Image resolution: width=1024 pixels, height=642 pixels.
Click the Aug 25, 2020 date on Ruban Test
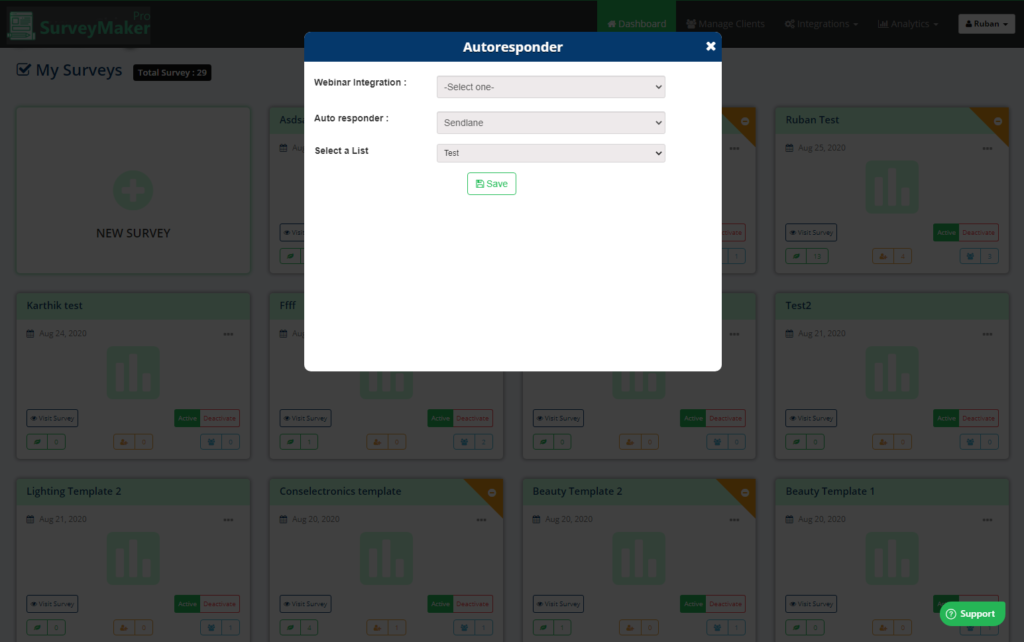pos(822,148)
